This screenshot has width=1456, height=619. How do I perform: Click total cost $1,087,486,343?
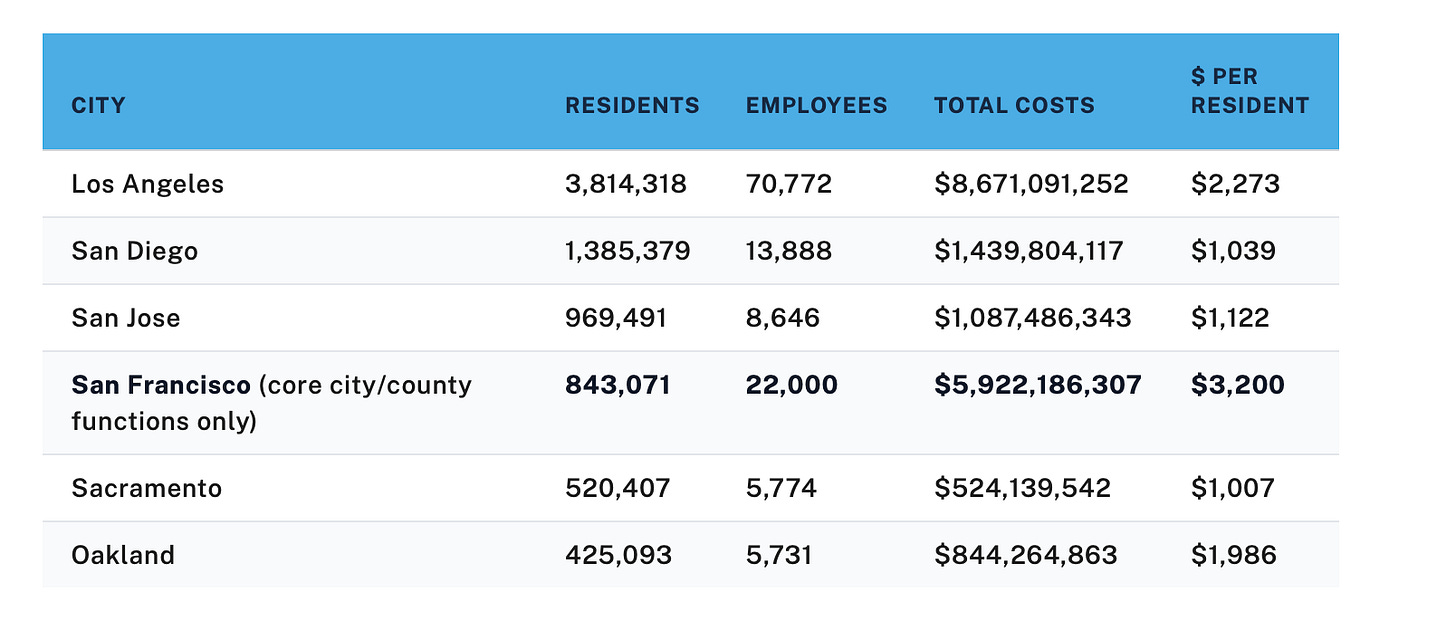tap(1033, 318)
